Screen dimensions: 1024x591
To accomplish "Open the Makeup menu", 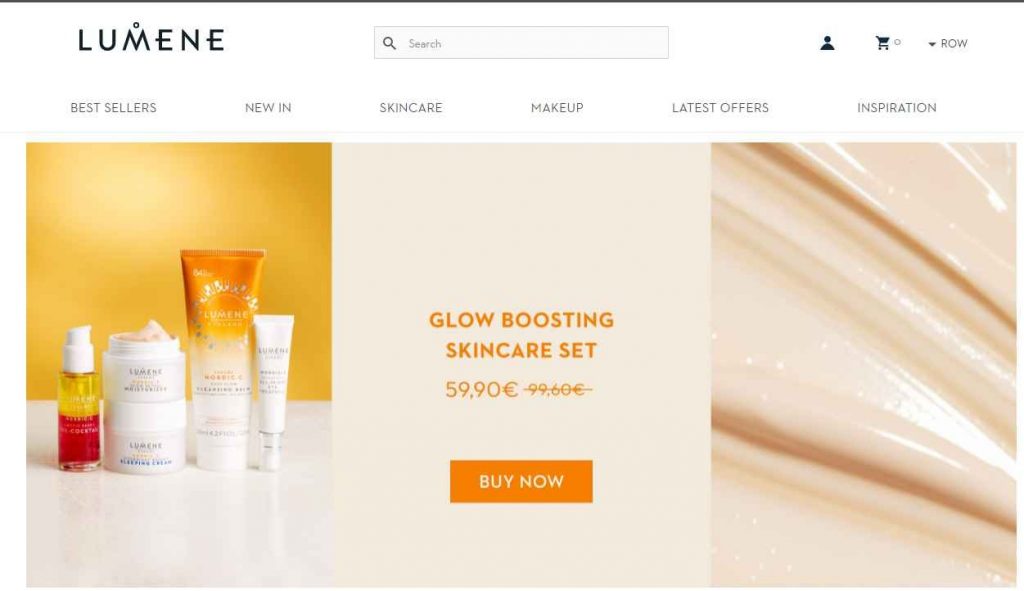I will pos(557,108).
